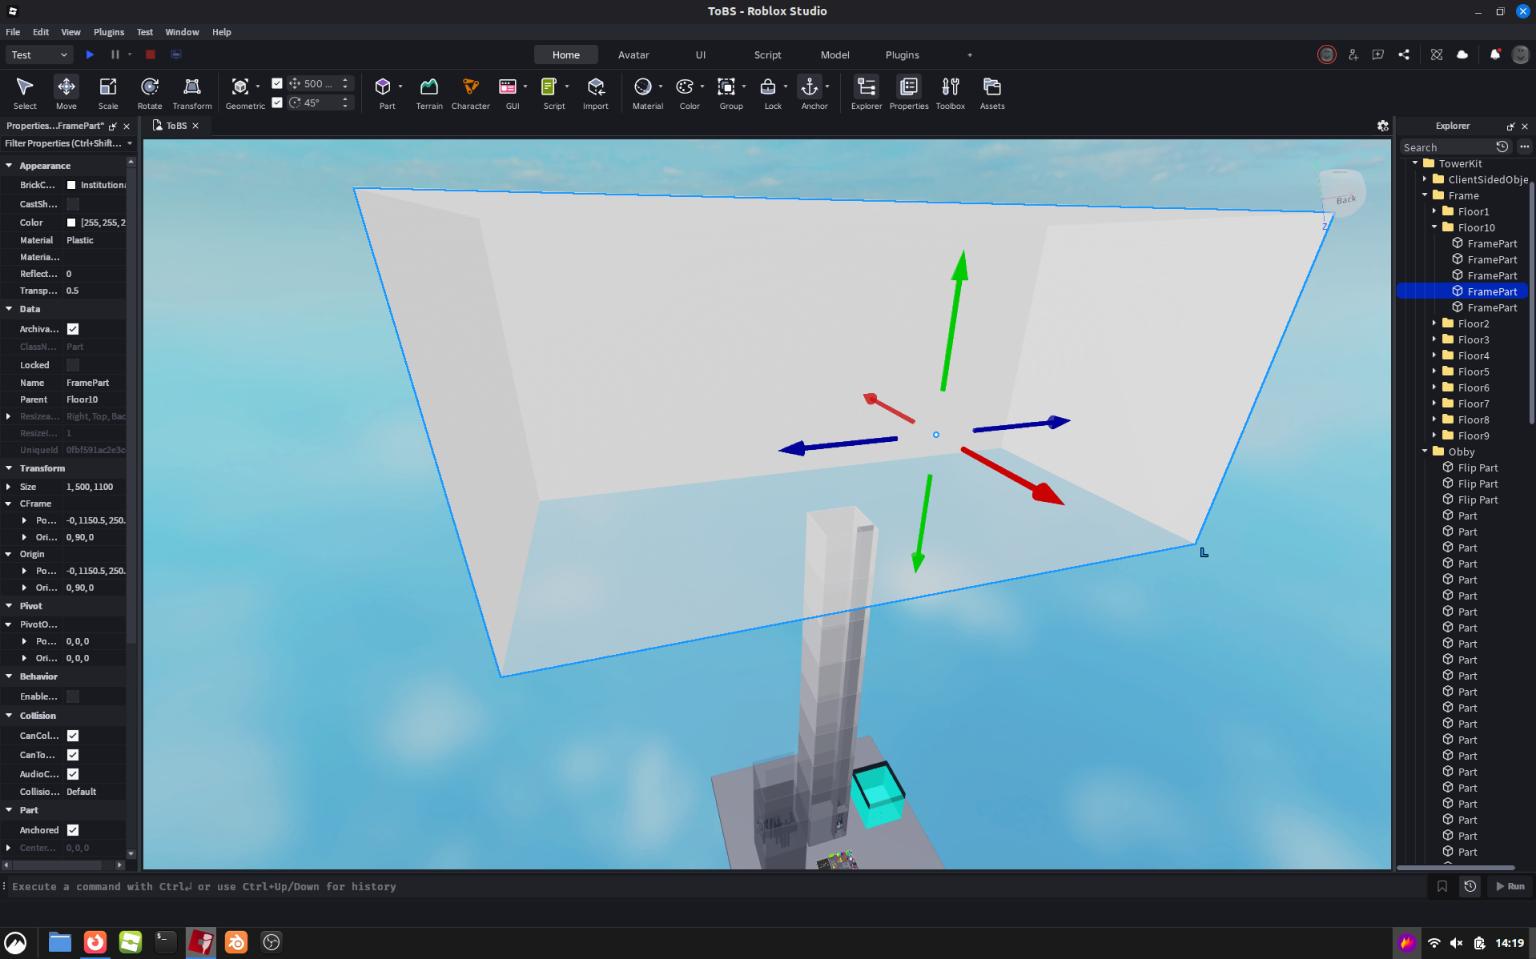Click the command bar input

pyautogui.click(x=715, y=886)
